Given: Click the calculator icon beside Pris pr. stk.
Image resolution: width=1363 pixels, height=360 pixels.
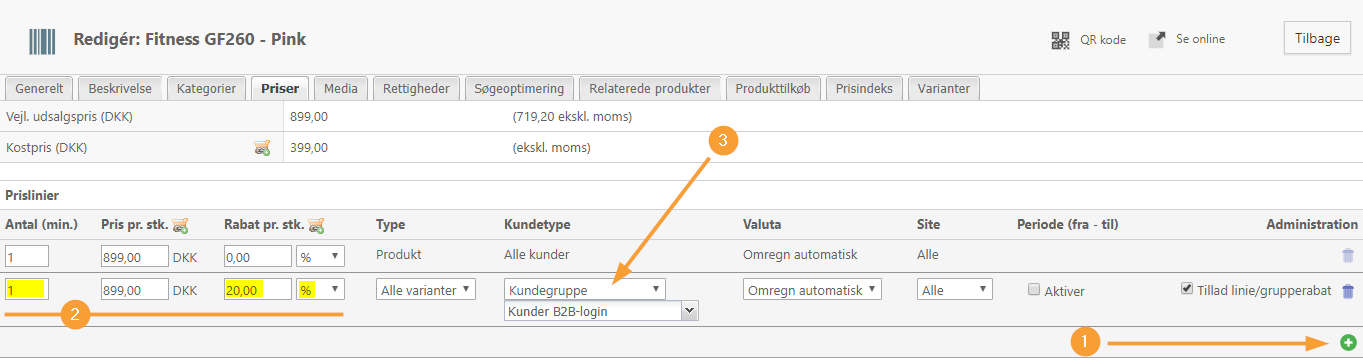Looking at the screenshot, I should tap(180, 225).
